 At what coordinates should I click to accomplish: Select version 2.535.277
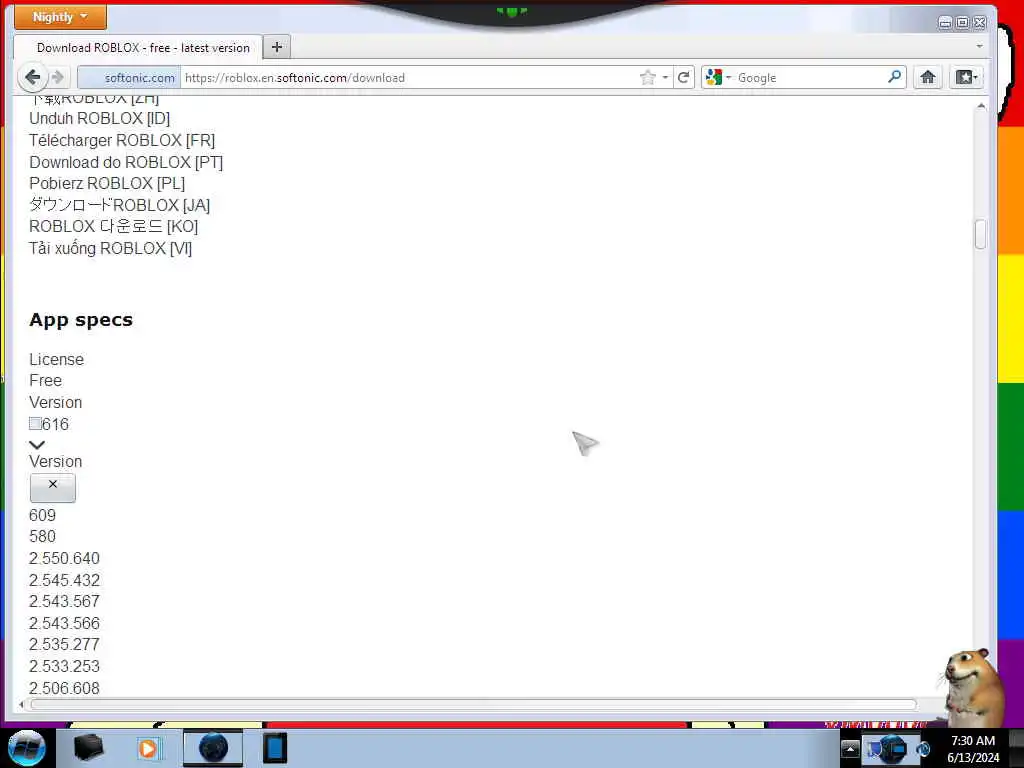64,644
